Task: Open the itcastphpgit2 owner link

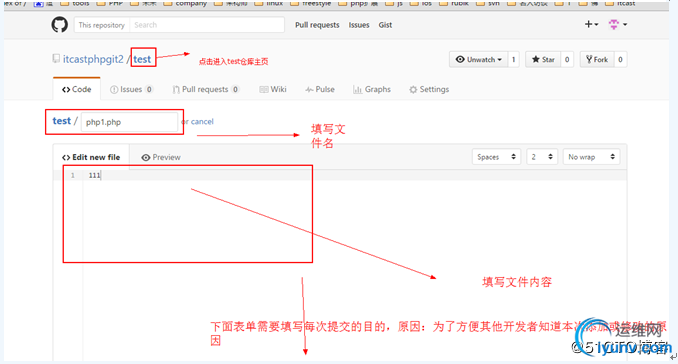Action: 93,59
